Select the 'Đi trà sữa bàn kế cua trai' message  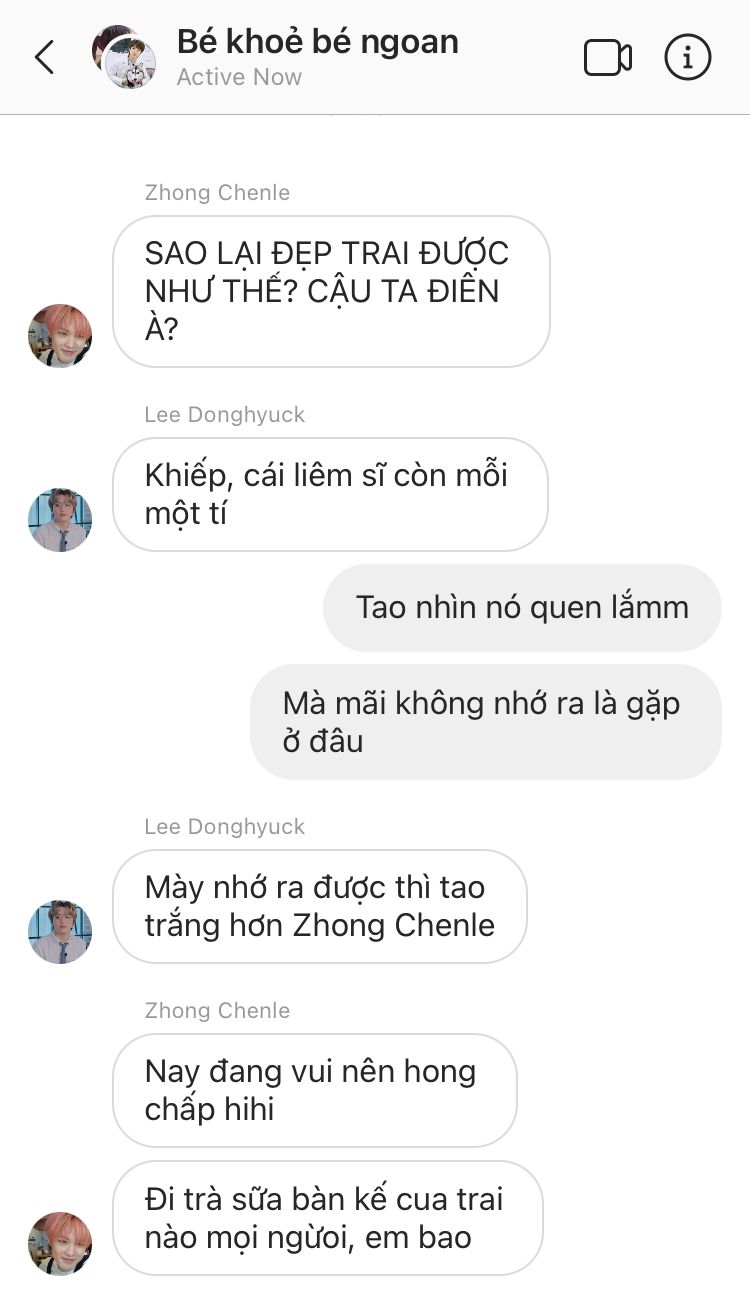(x=327, y=1218)
